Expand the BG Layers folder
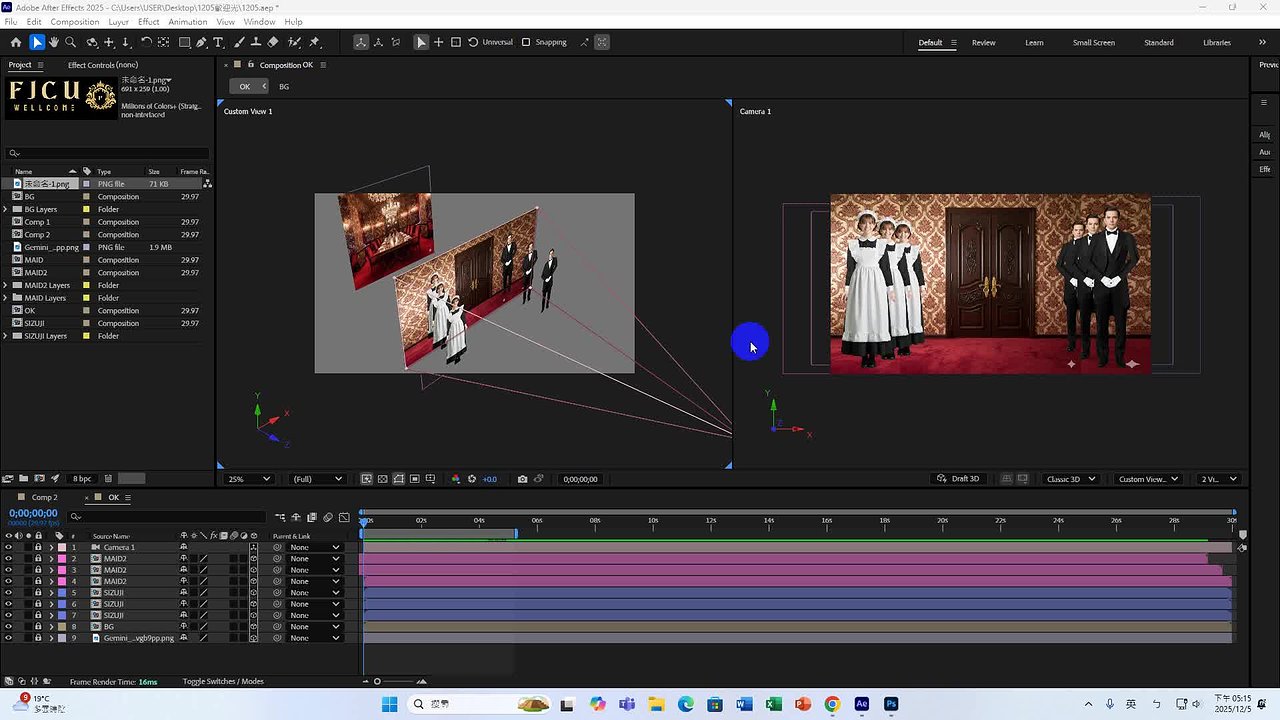The width and height of the screenshot is (1280, 720). pyautogui.click(x=6, y=209)
